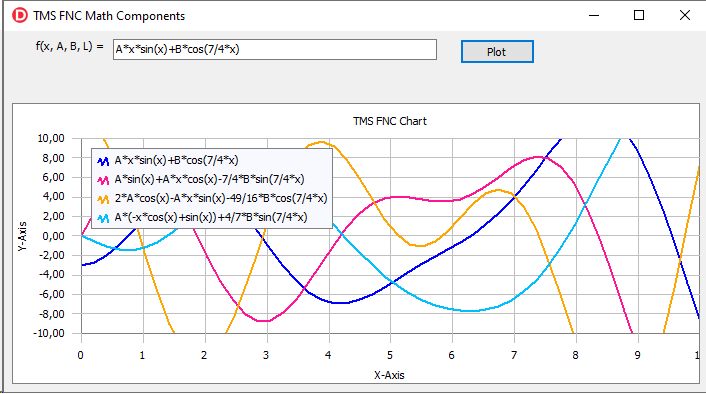Click the TMS FNC Chart title

390,121
